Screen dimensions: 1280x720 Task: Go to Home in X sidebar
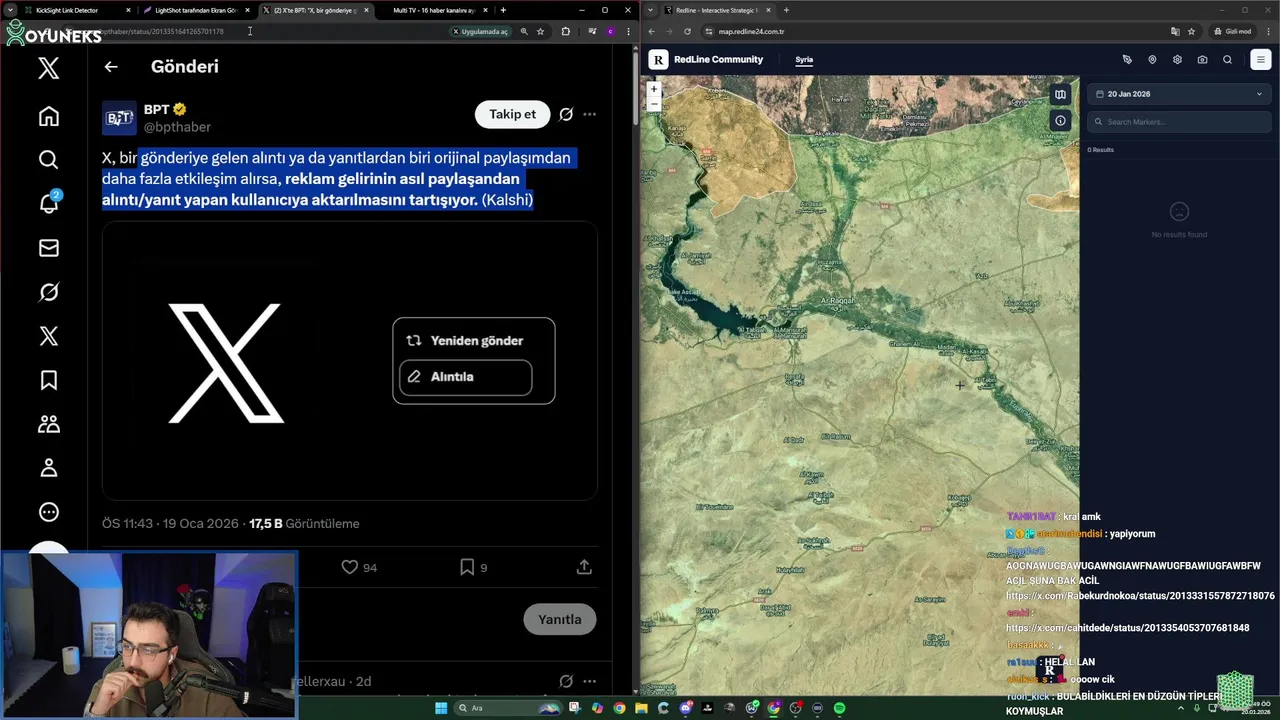48,116
